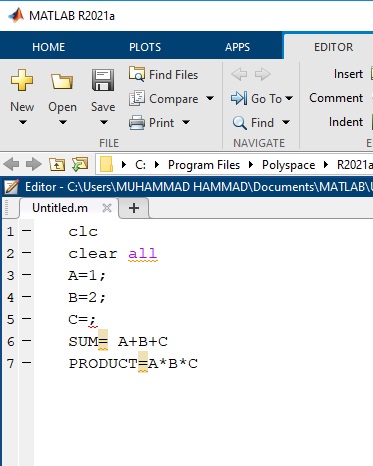This screenshot has width=373, height=466.
Task: Toggle breakpoint dash on line 7
Action: tap(27, 363)
